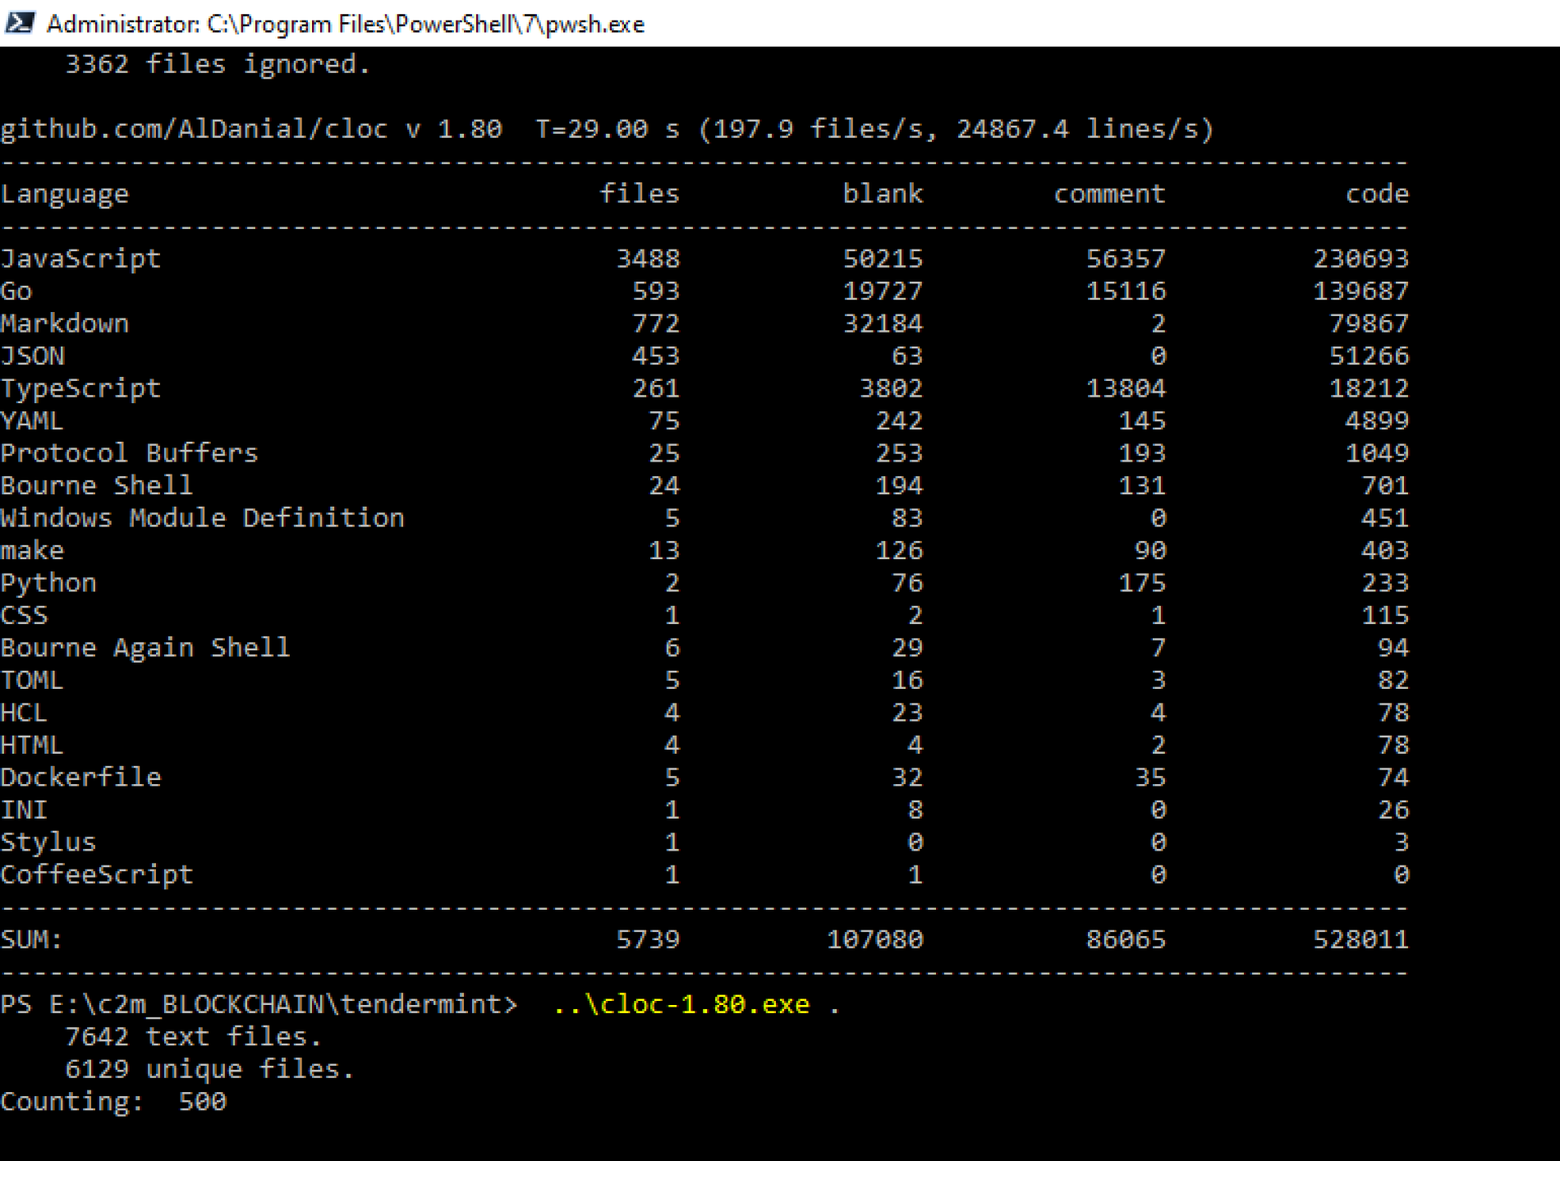Click the TypeScript language row

click(80, 388)
